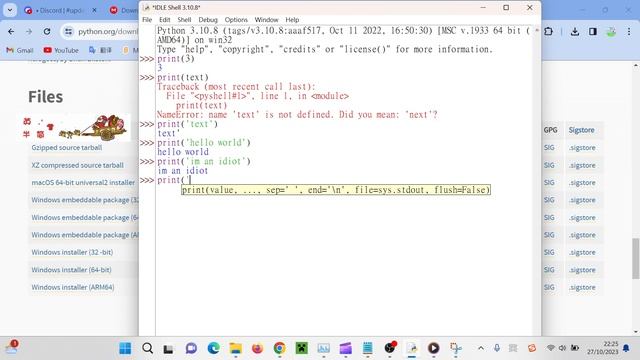Open Chrome downloads icon

tap(575, 31)
